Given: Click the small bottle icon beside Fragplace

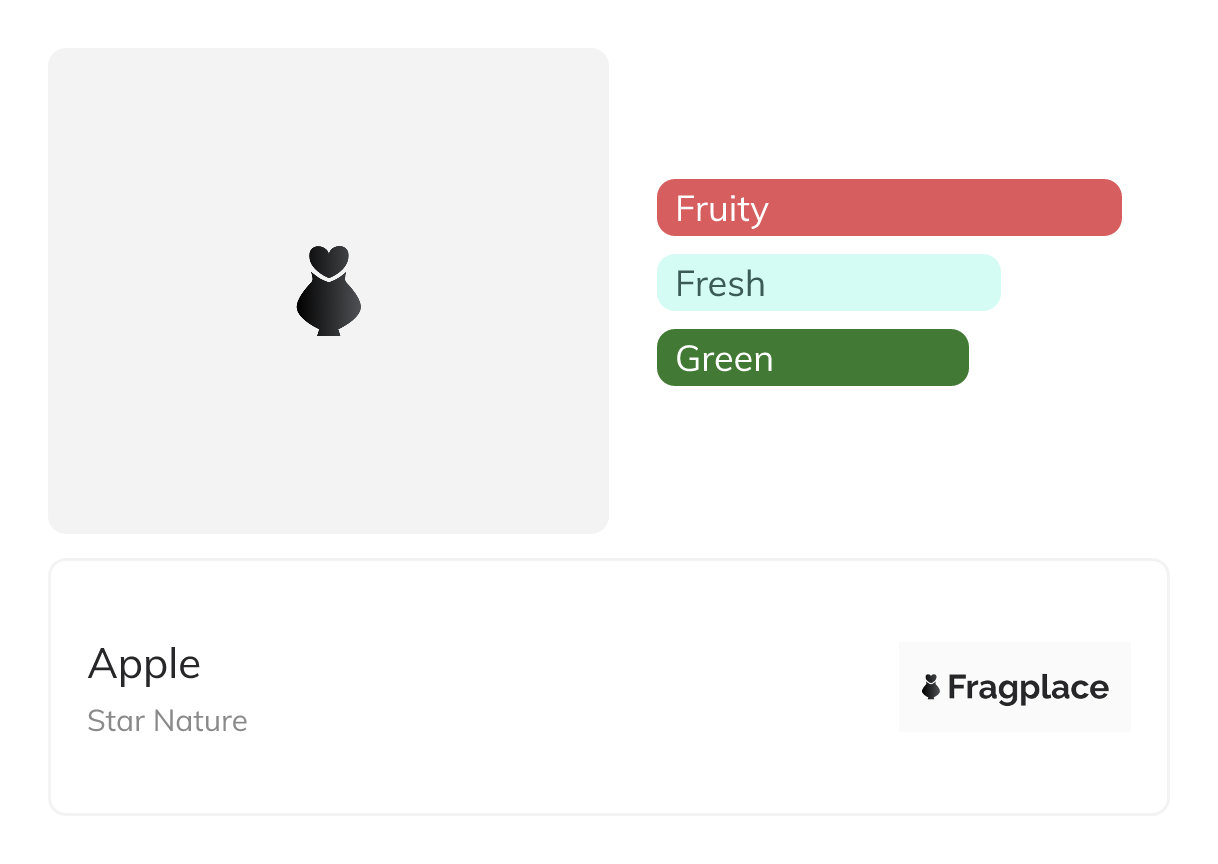Looking at the screenshot, I should click(931, 687).
